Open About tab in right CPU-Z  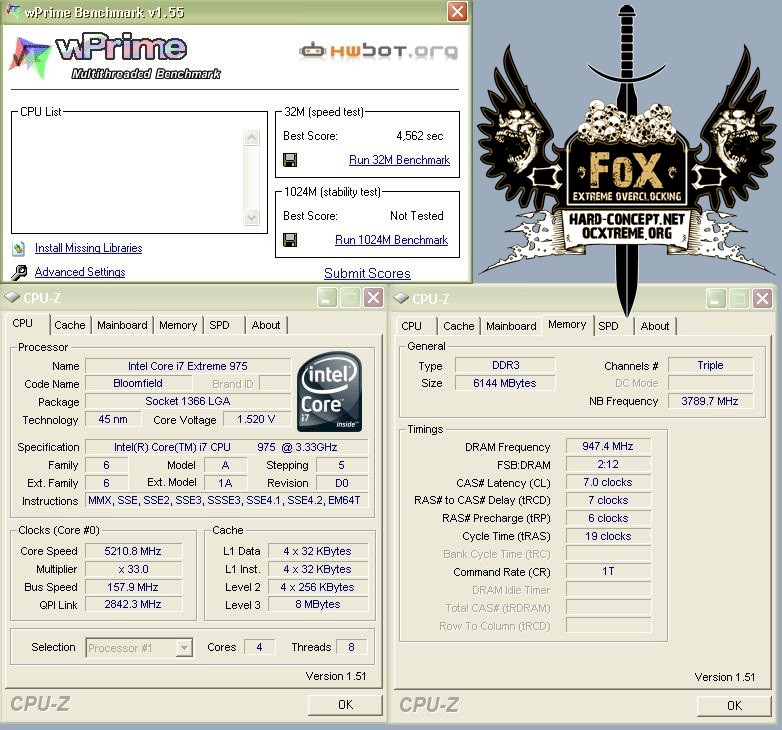[655, 326]
